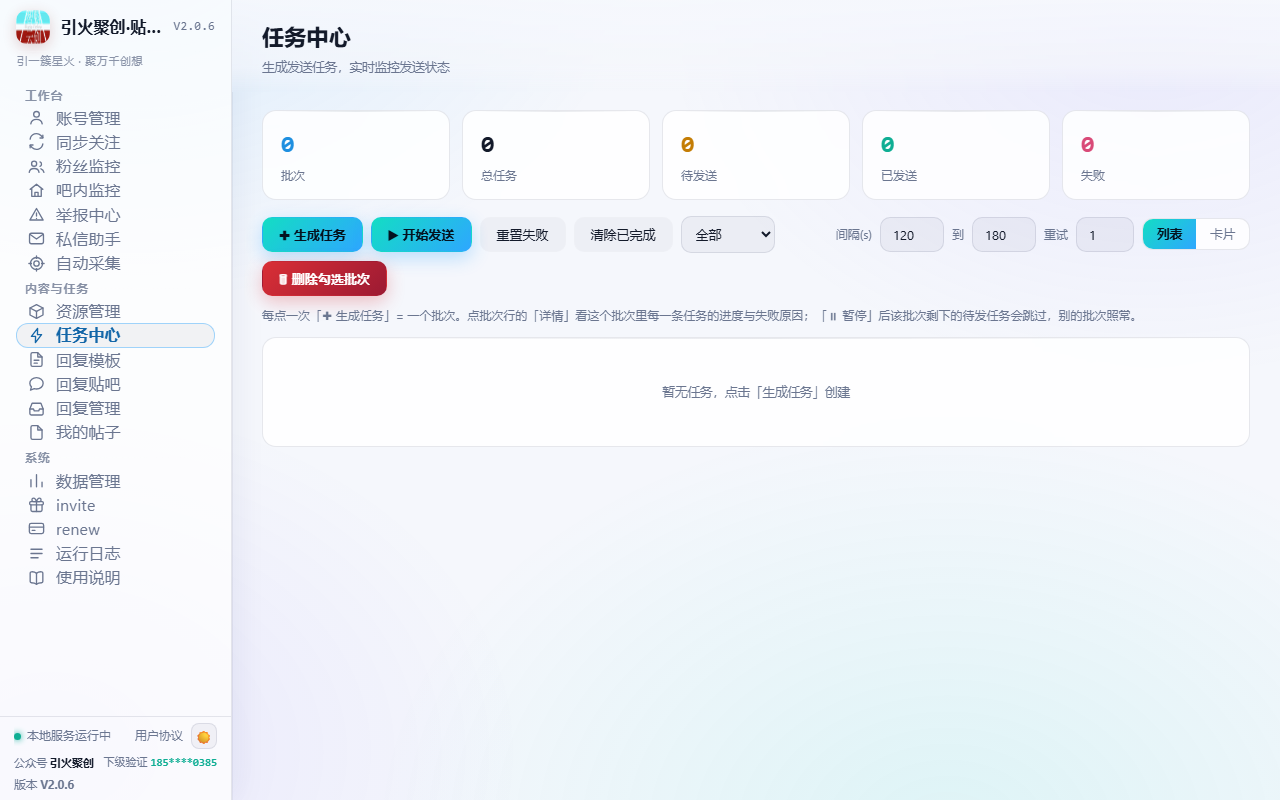The height and width of the screenshot is (800, 1280).
Task: Switch to 卡片 view
Action: point(1222,234)
